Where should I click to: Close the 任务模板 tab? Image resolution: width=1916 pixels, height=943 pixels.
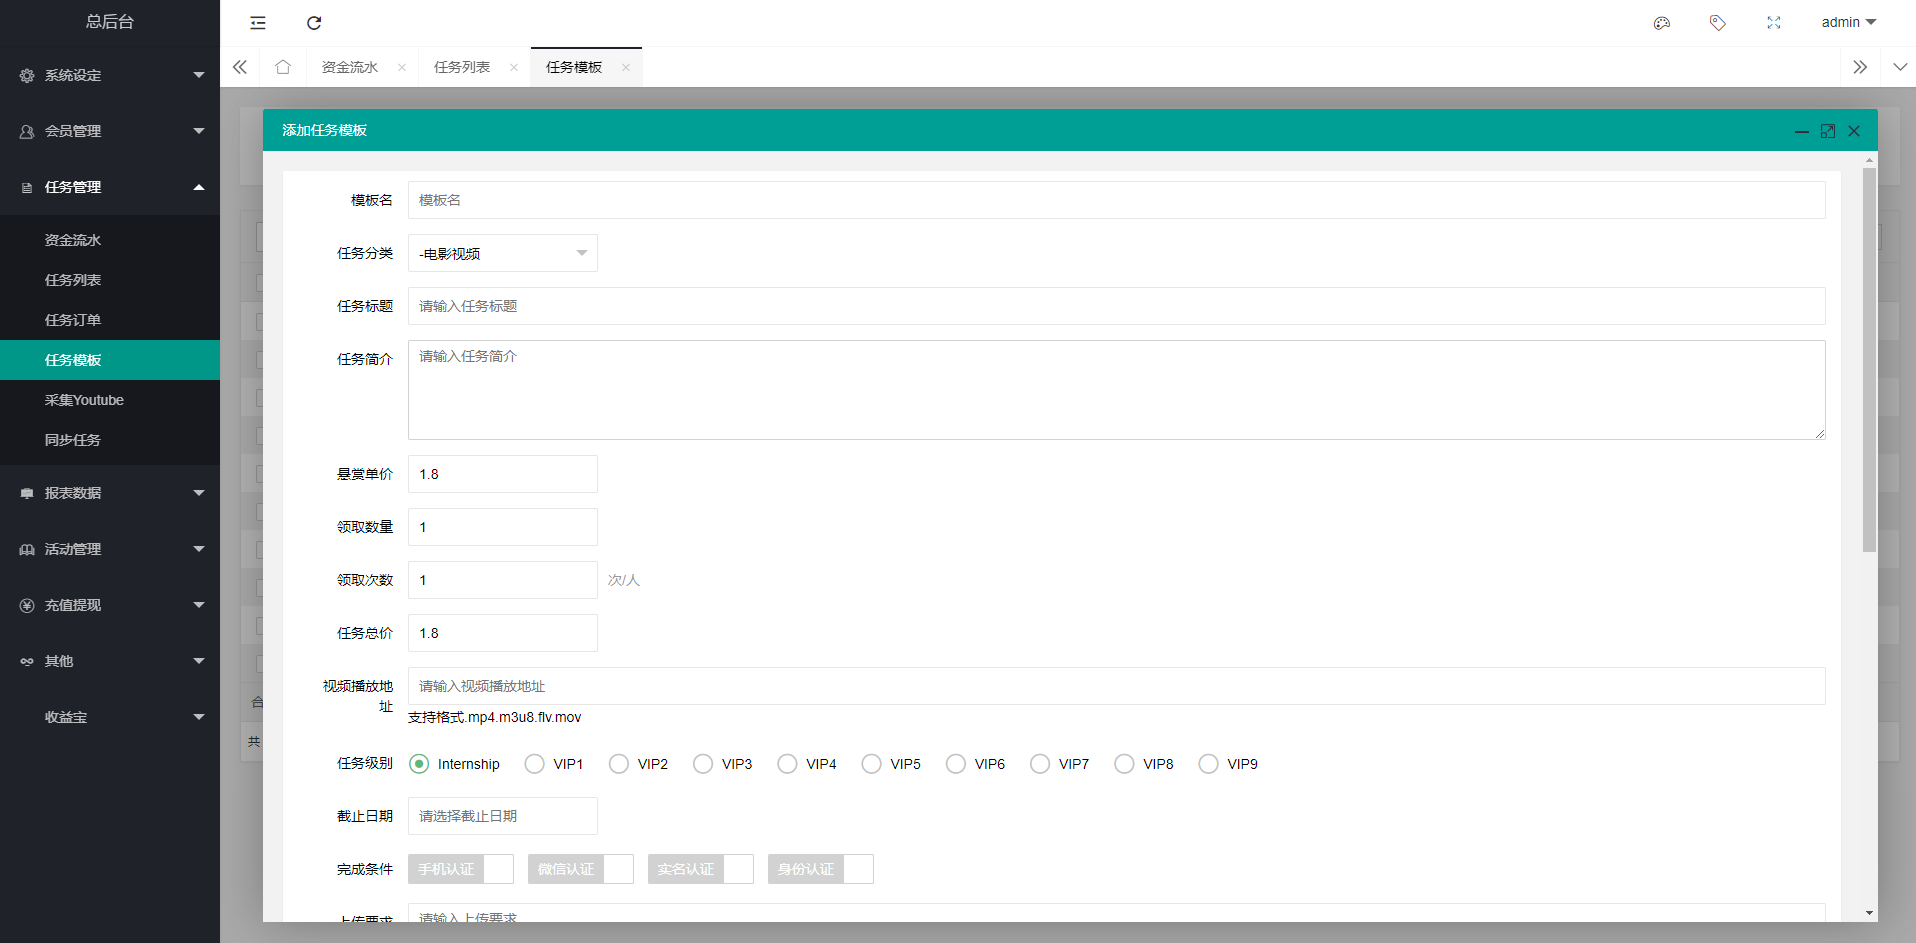626,68
